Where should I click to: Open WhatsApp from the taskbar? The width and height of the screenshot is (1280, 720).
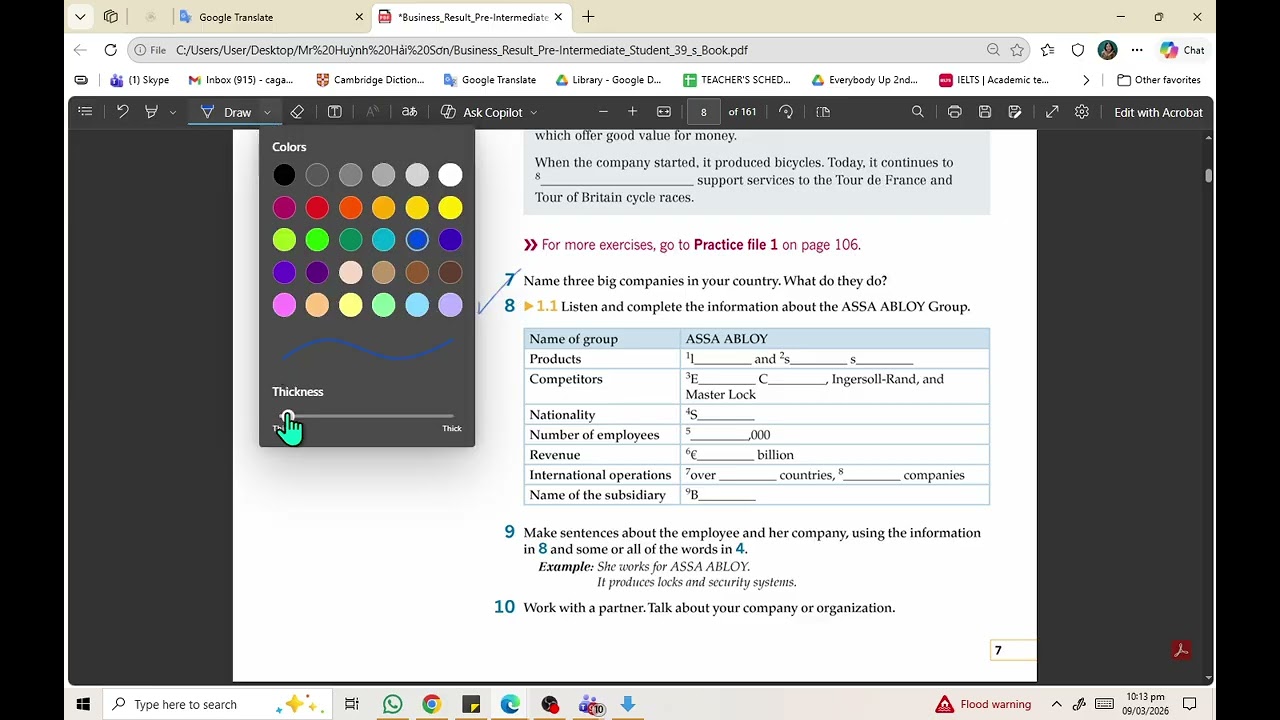(x=392, y=705)
